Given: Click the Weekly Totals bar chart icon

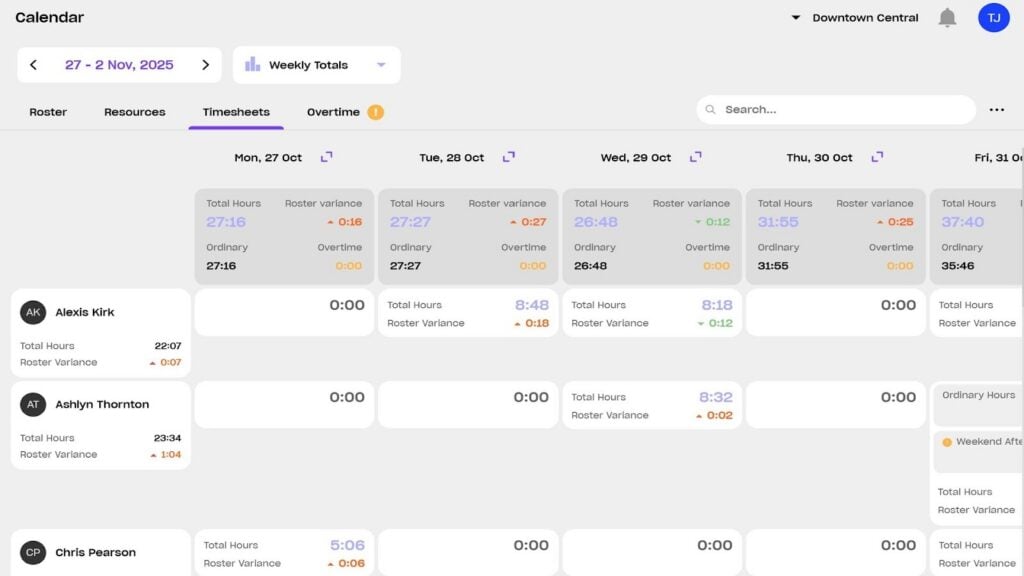Looking at the screenshot, I should pyautogui.click(x=253, y=65).
